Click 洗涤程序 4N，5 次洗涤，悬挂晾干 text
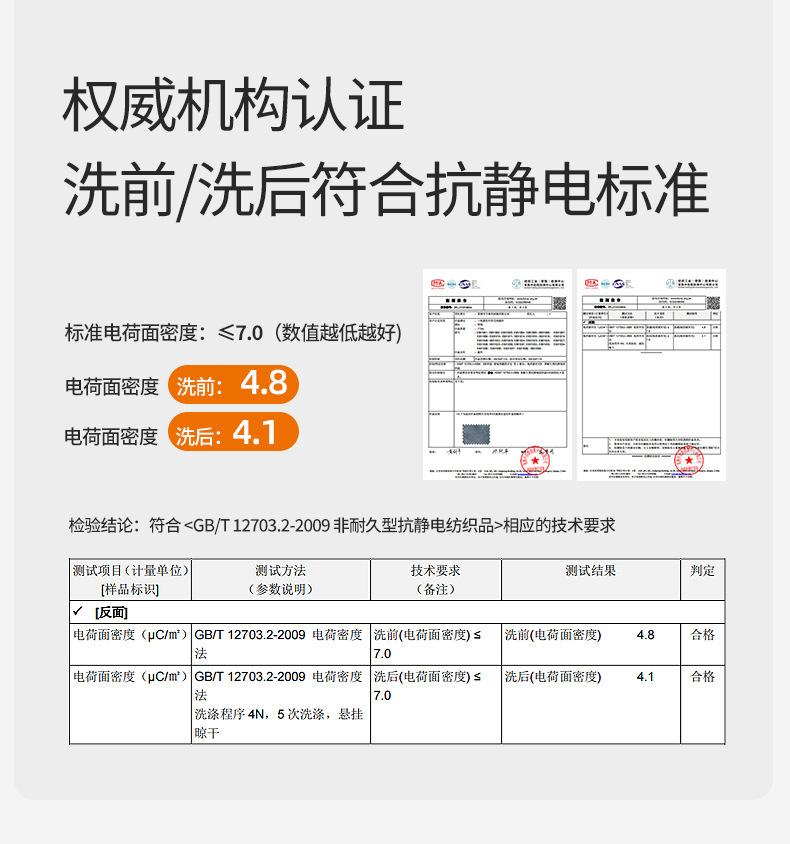Screen dimensions: 790x844 (x=279, y=723)
